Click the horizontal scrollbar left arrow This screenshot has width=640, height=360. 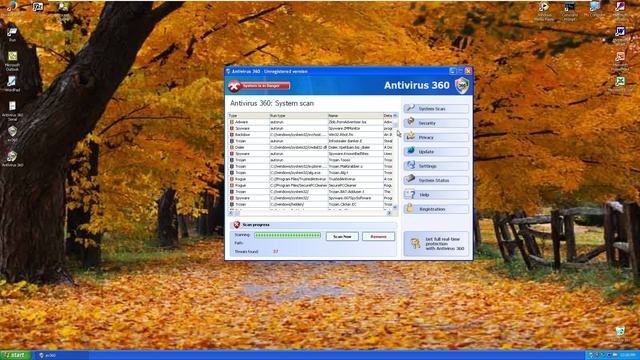coord(231,213)
